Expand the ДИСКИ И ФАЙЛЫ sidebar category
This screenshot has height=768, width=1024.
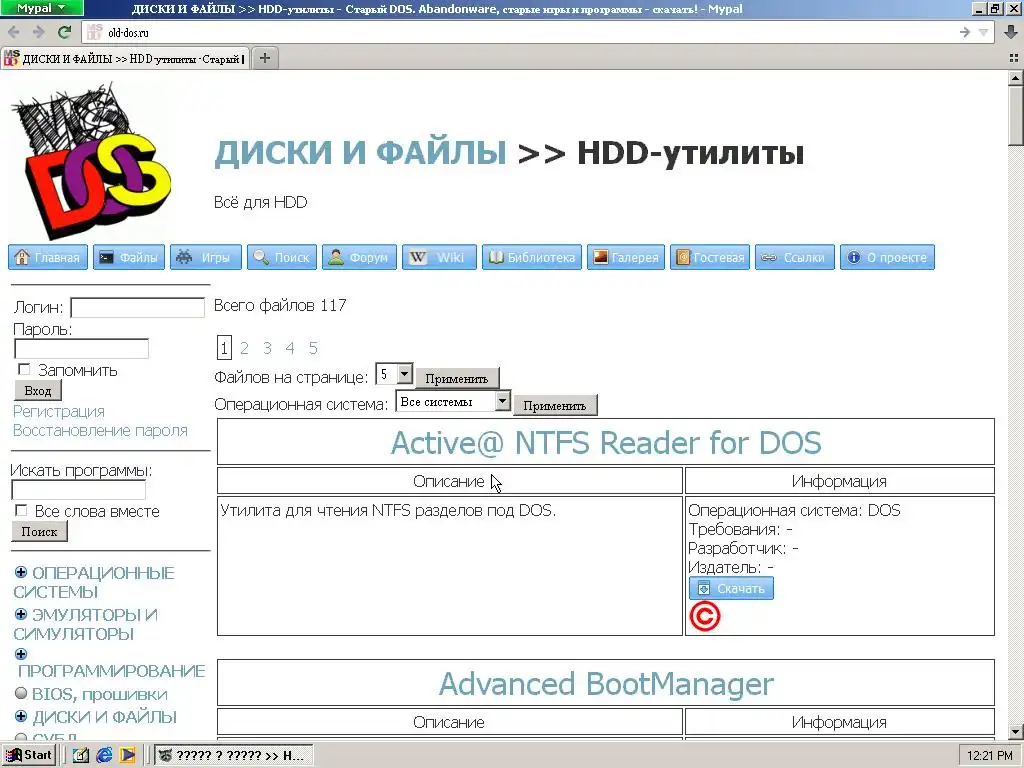(21, 716)
